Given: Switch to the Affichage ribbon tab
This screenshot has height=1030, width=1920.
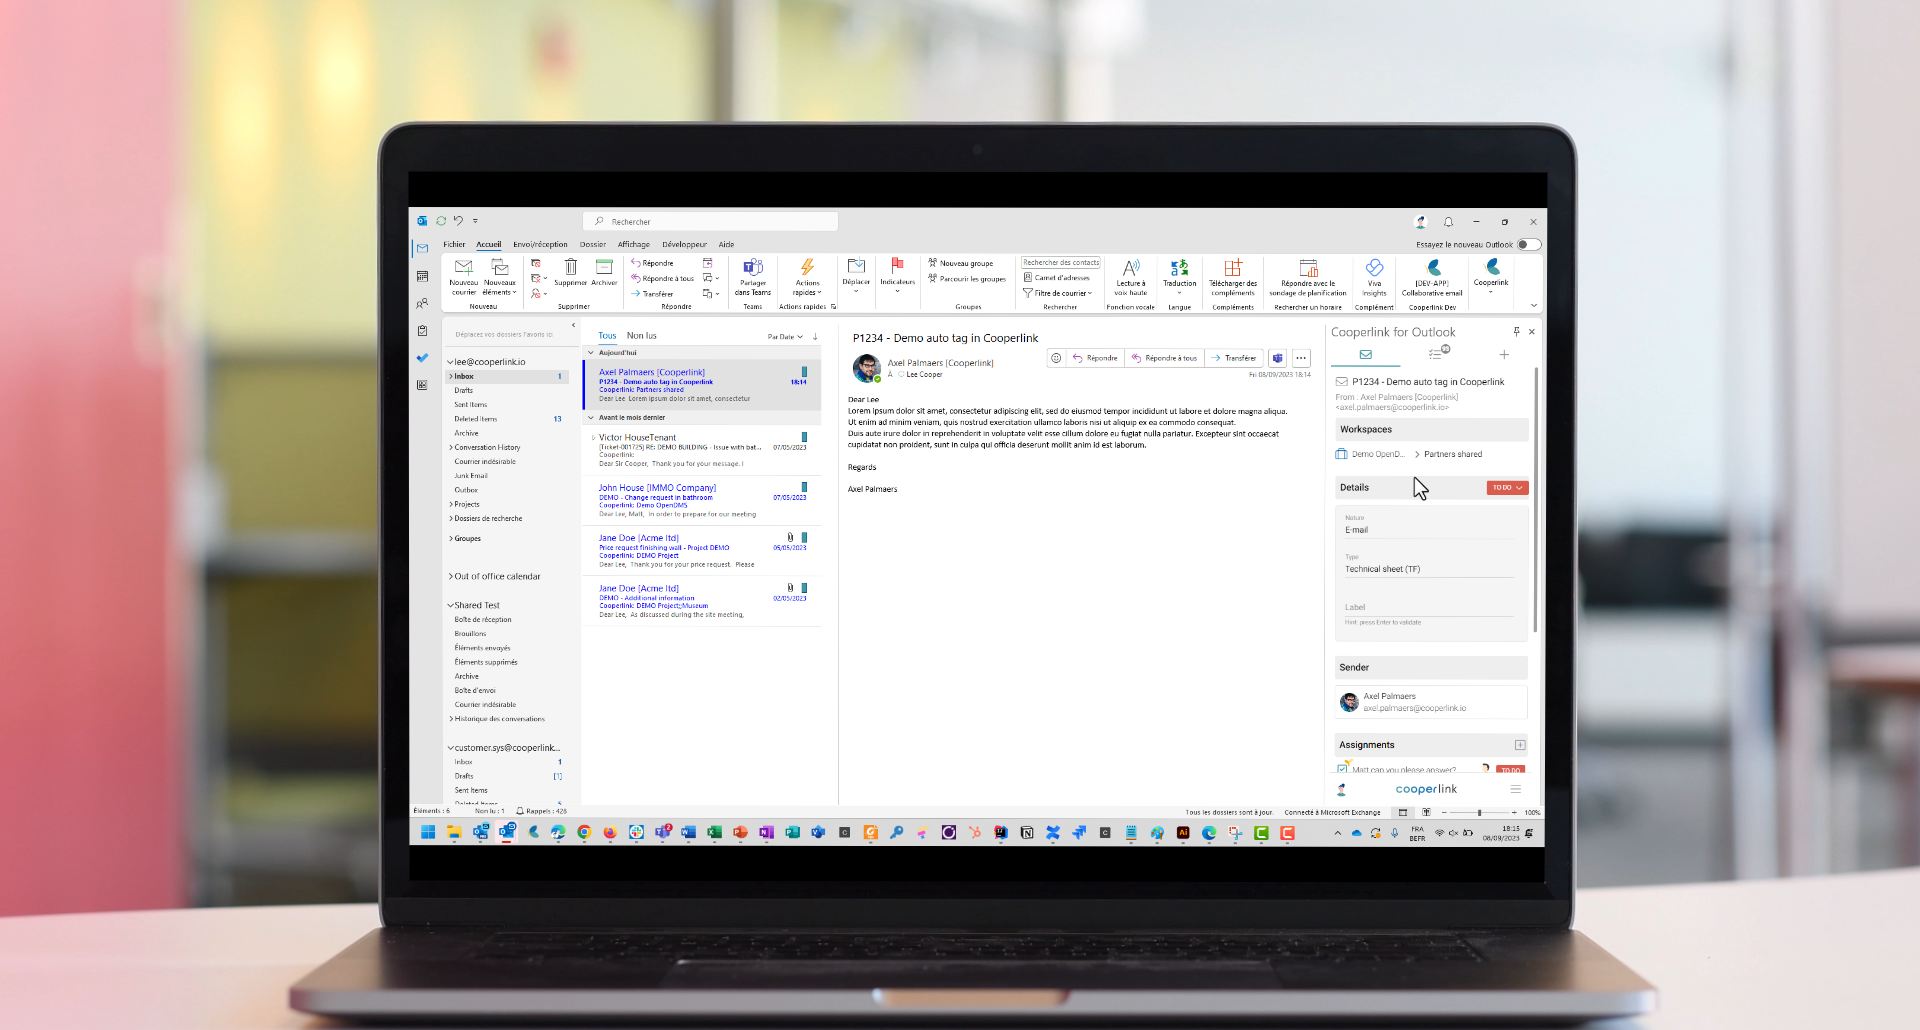Looking at the screenshot, I should 634,244.
